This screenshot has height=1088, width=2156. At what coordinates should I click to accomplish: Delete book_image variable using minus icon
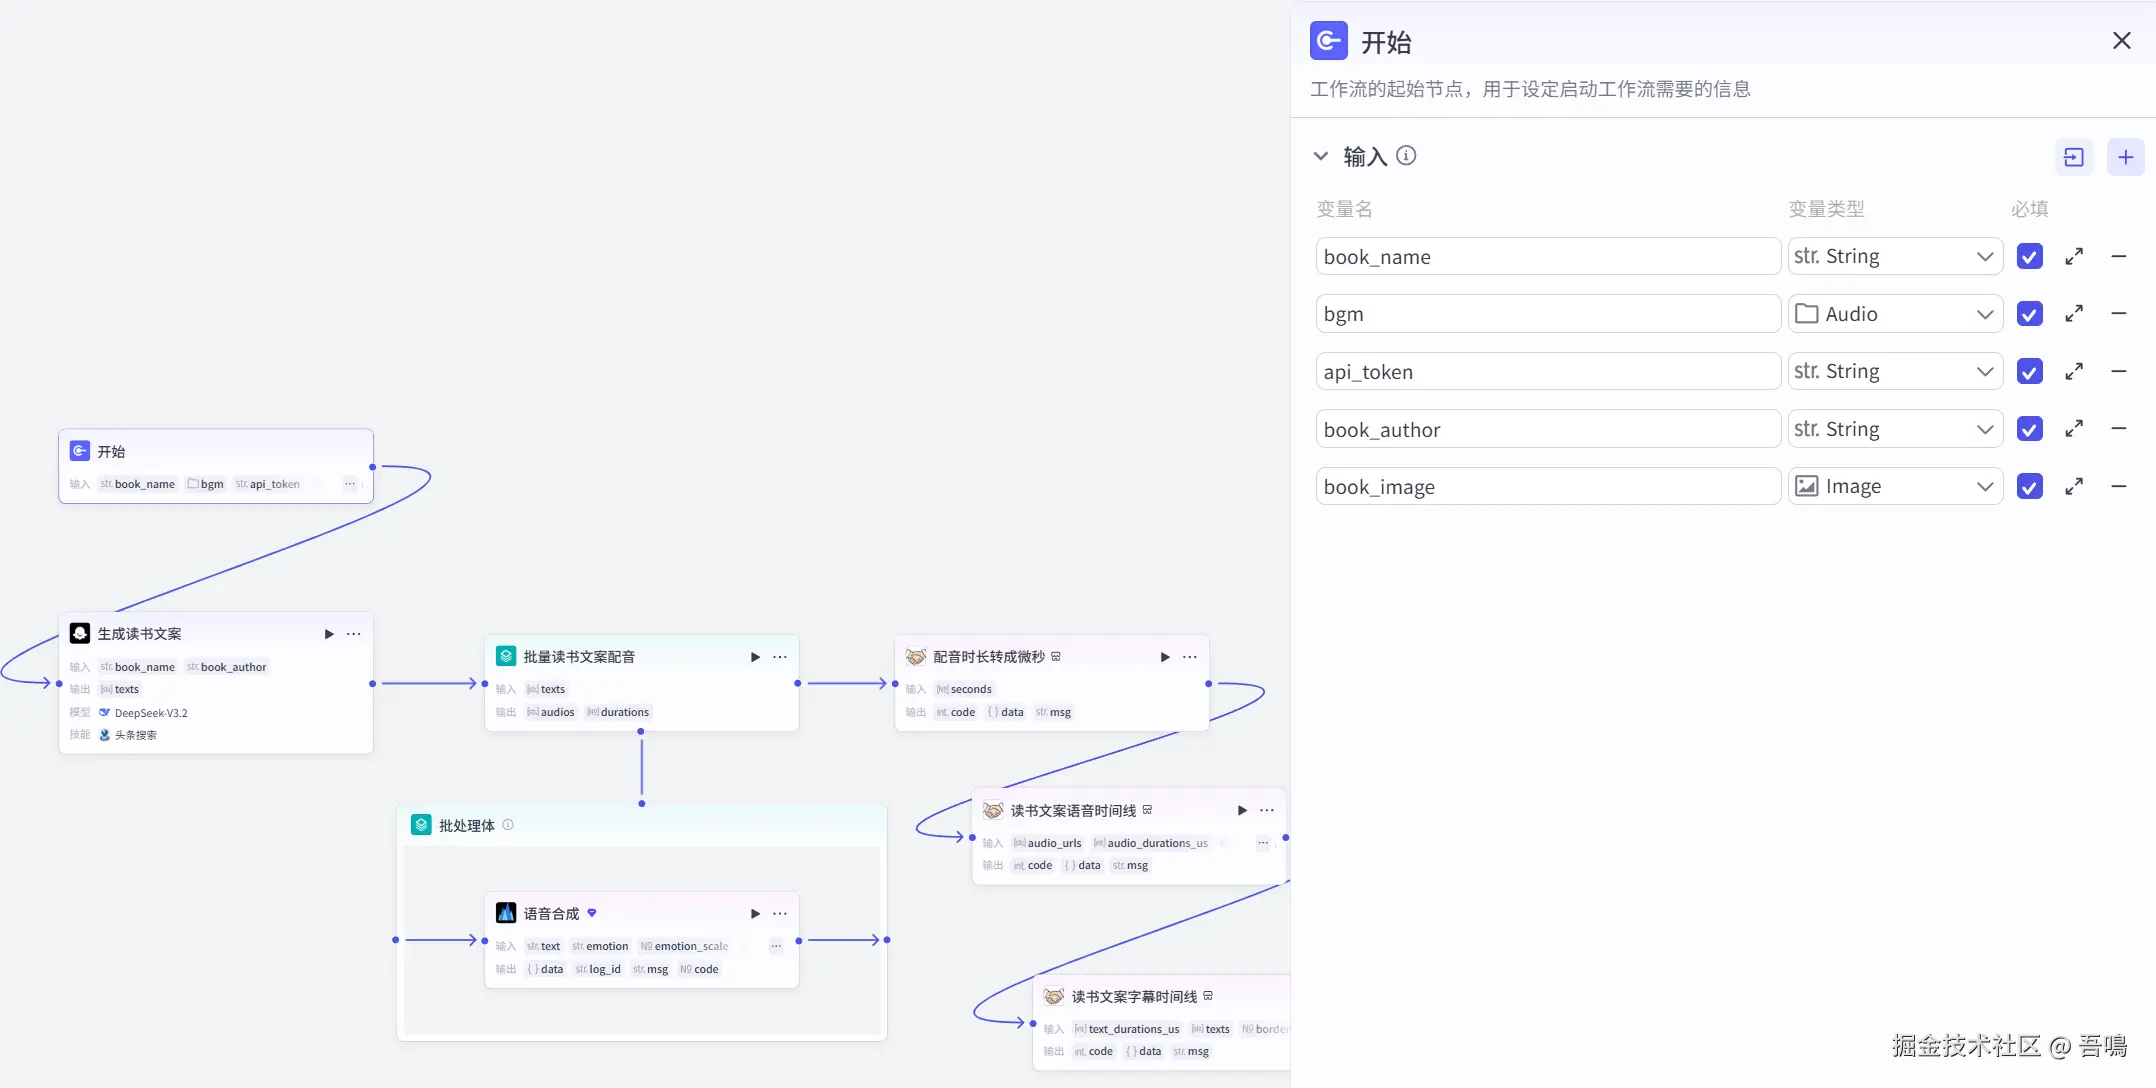(2118, 487)
